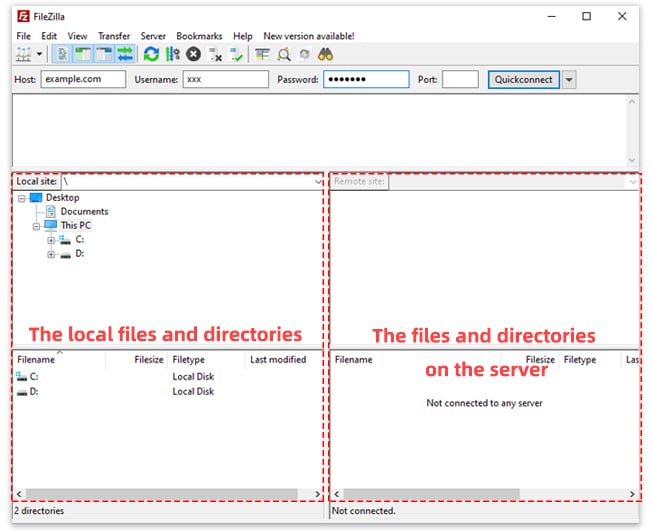Toggle message log display

(x=62, y=54)
